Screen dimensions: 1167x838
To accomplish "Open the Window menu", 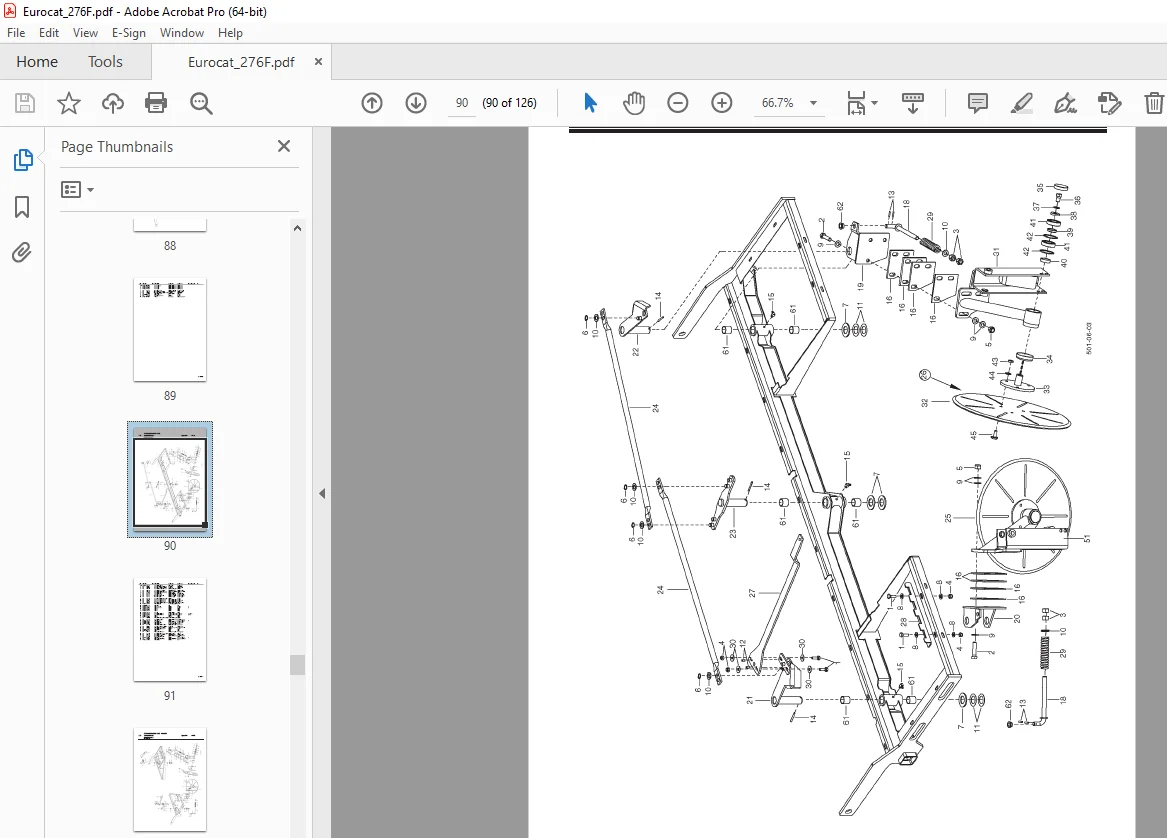I will [182, 33].
